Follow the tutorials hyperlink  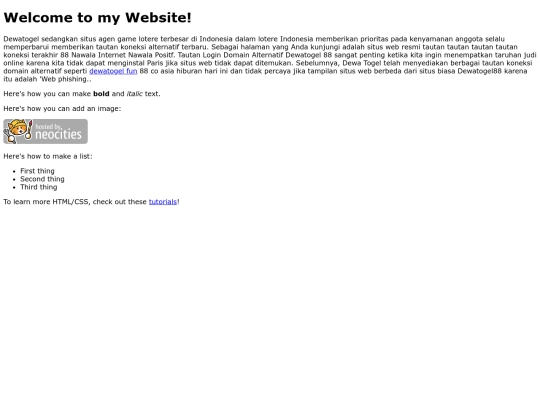[x=163, y=202]
